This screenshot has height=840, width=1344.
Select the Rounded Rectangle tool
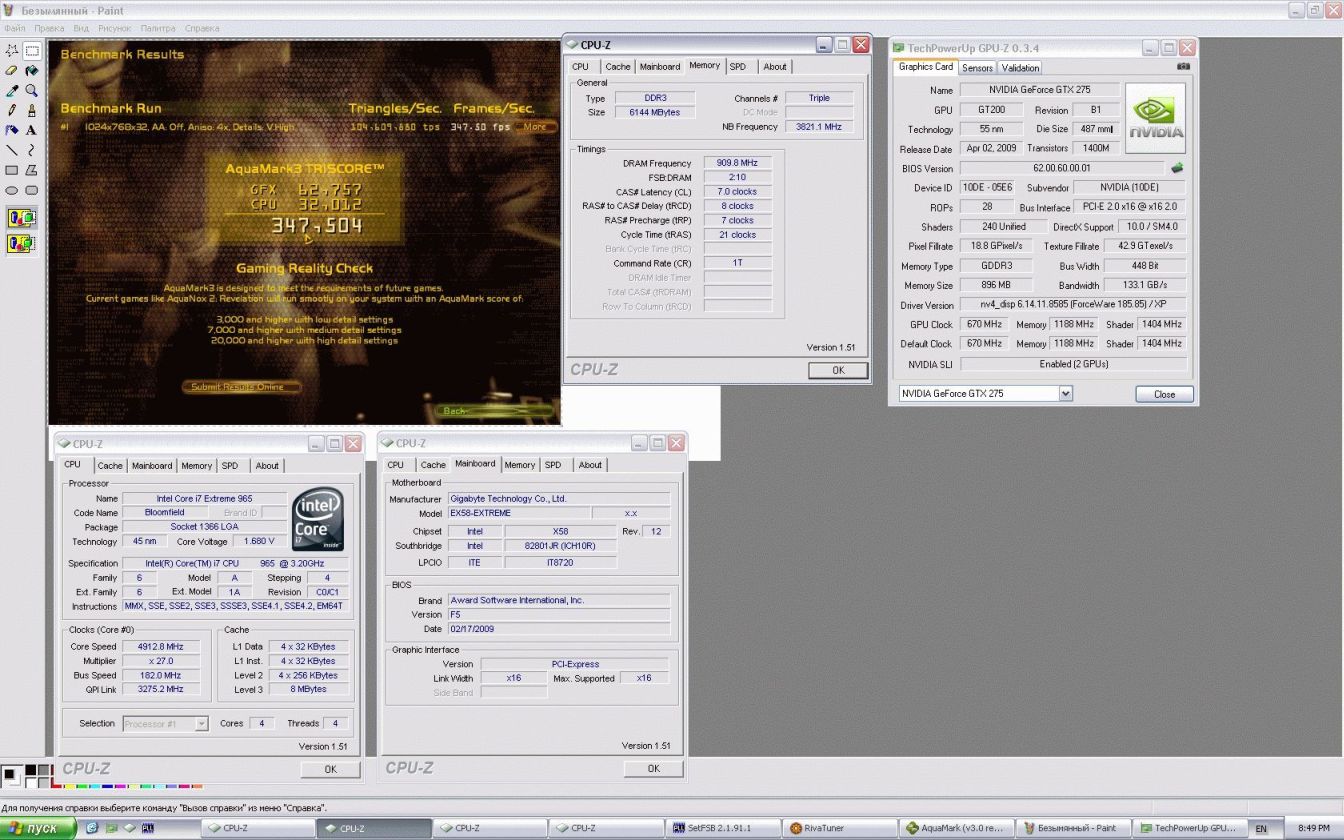point(32,190)
